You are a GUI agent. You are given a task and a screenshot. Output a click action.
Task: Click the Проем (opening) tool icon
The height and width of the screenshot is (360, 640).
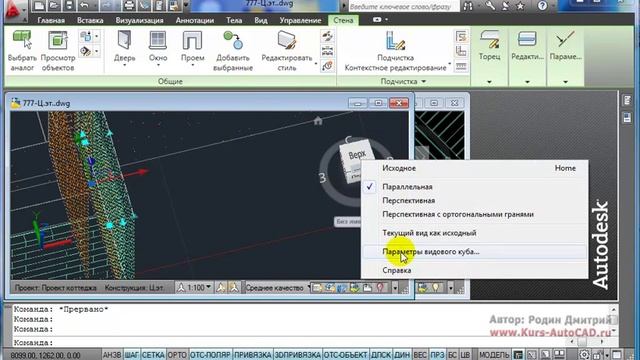pos(192,41)
